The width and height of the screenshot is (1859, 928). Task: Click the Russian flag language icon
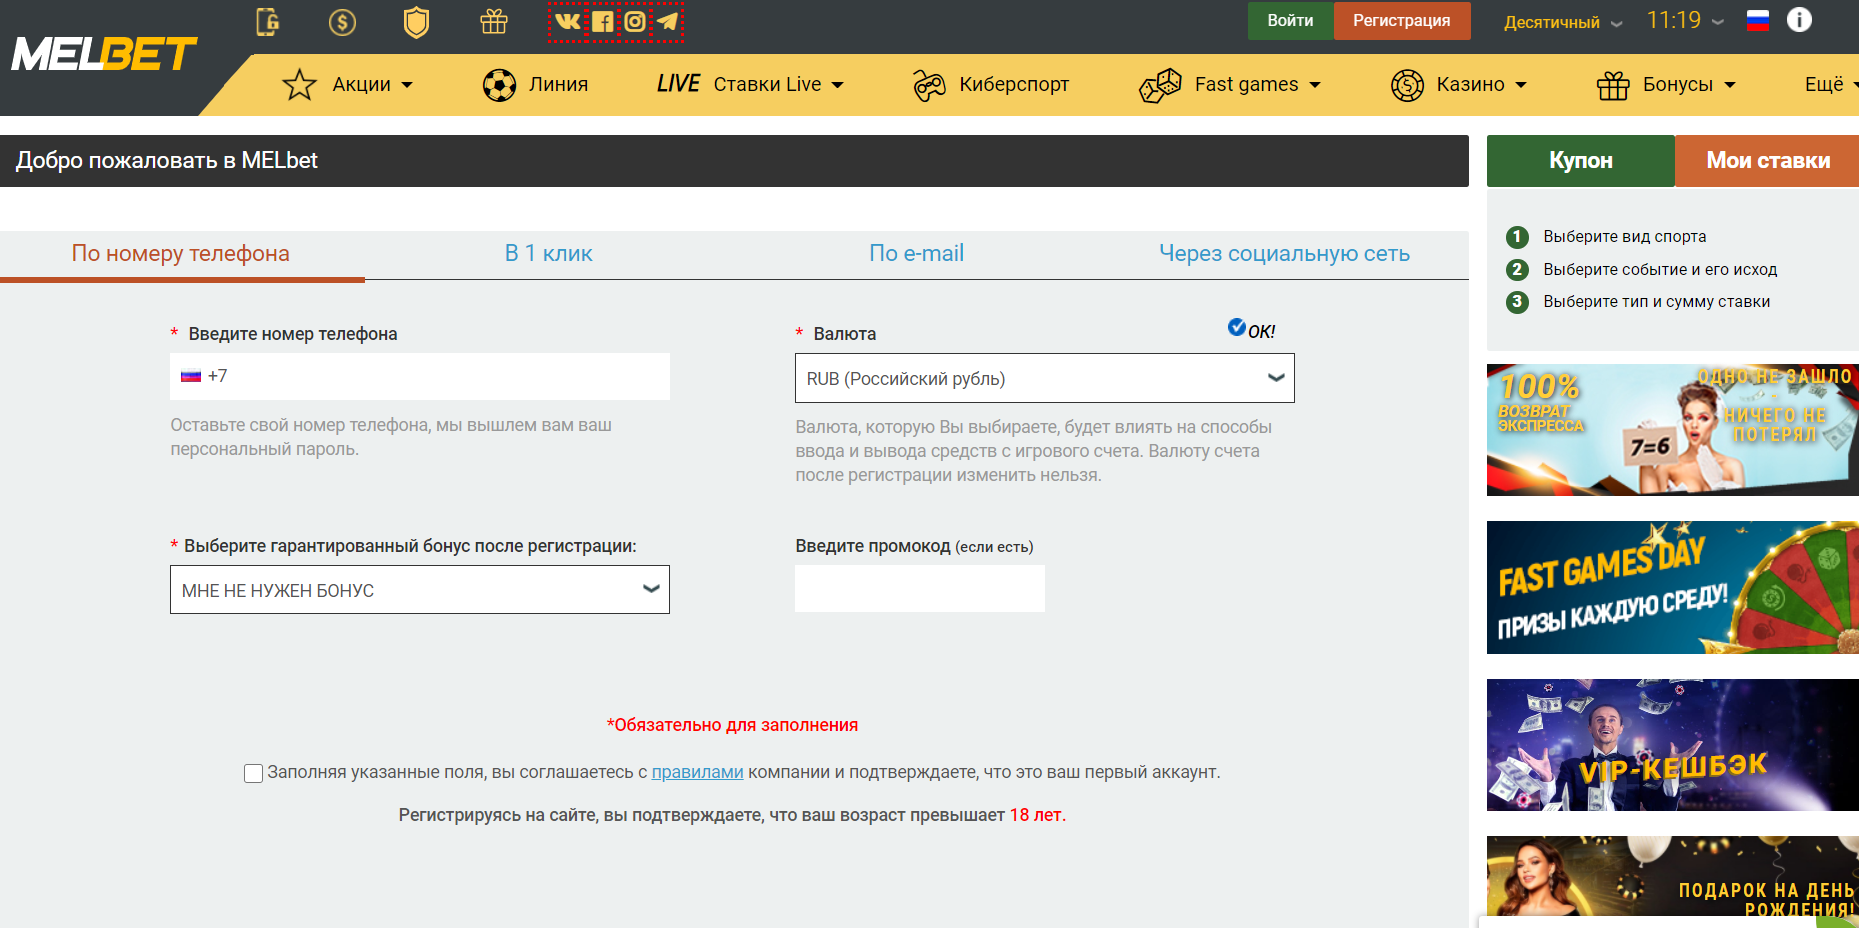click(x=1758, y=20)
